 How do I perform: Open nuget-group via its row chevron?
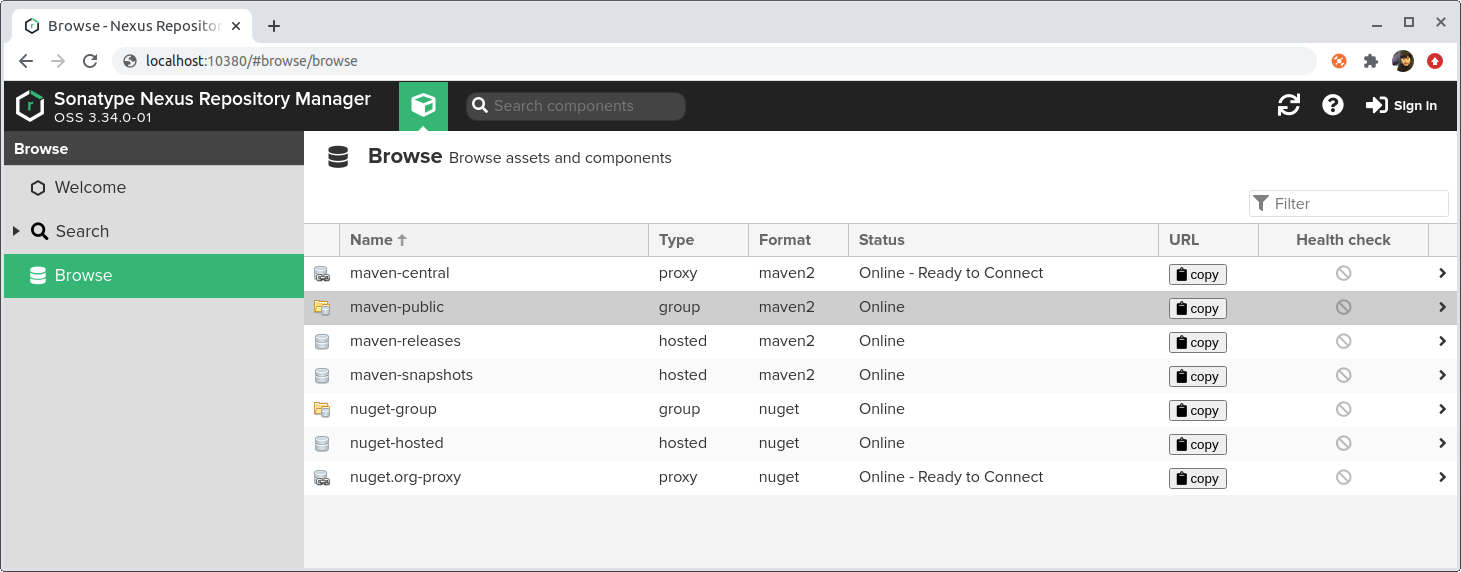pyautogui.click(x=1442, y=409)
